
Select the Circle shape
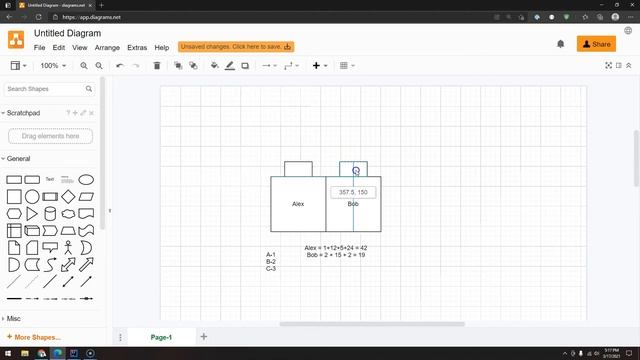[x=32, y=197]
